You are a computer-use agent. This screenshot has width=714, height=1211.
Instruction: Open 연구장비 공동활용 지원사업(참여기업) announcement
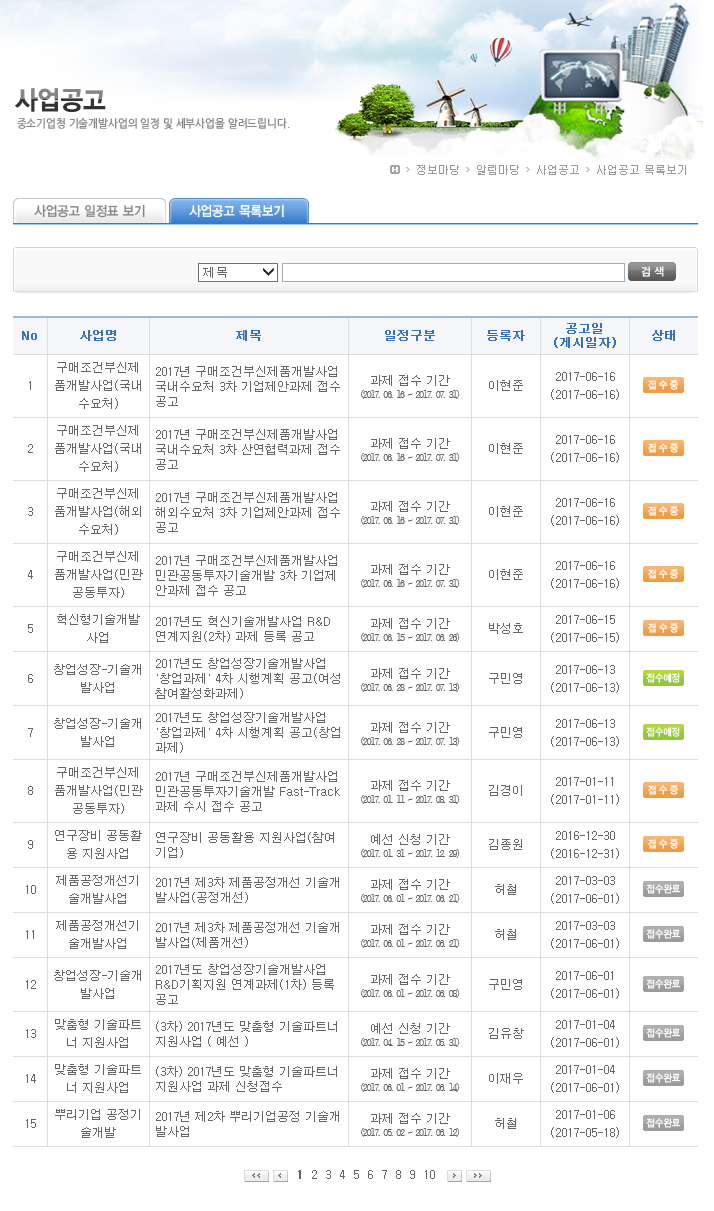pos(248,844)
